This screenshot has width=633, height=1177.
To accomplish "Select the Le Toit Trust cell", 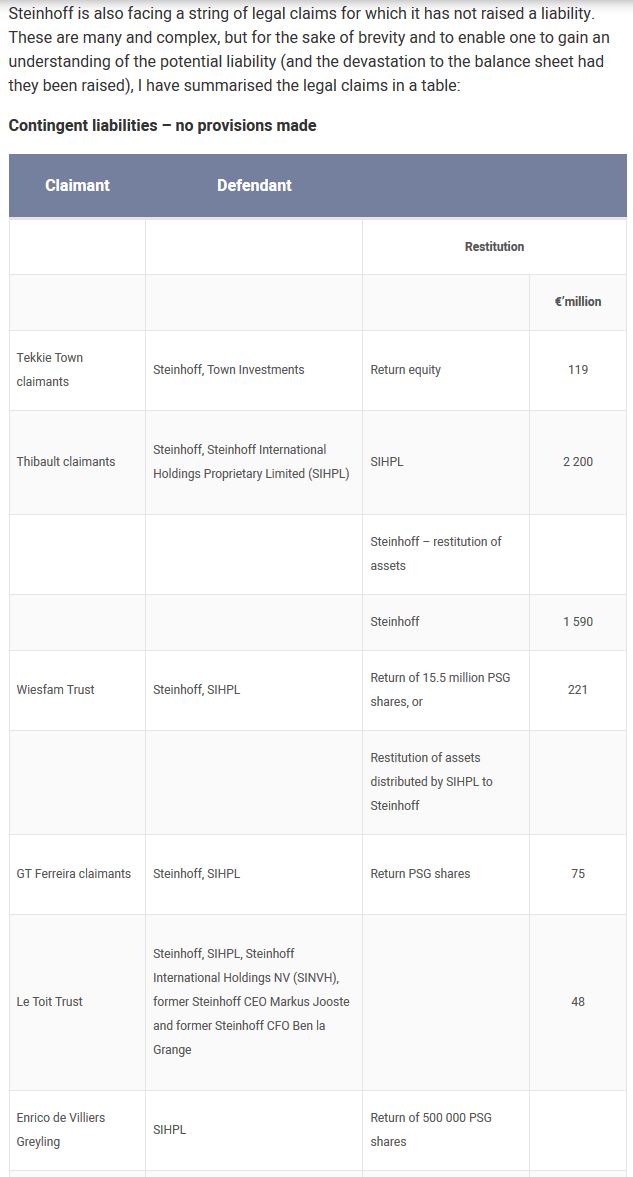I will pos(50,1002).
